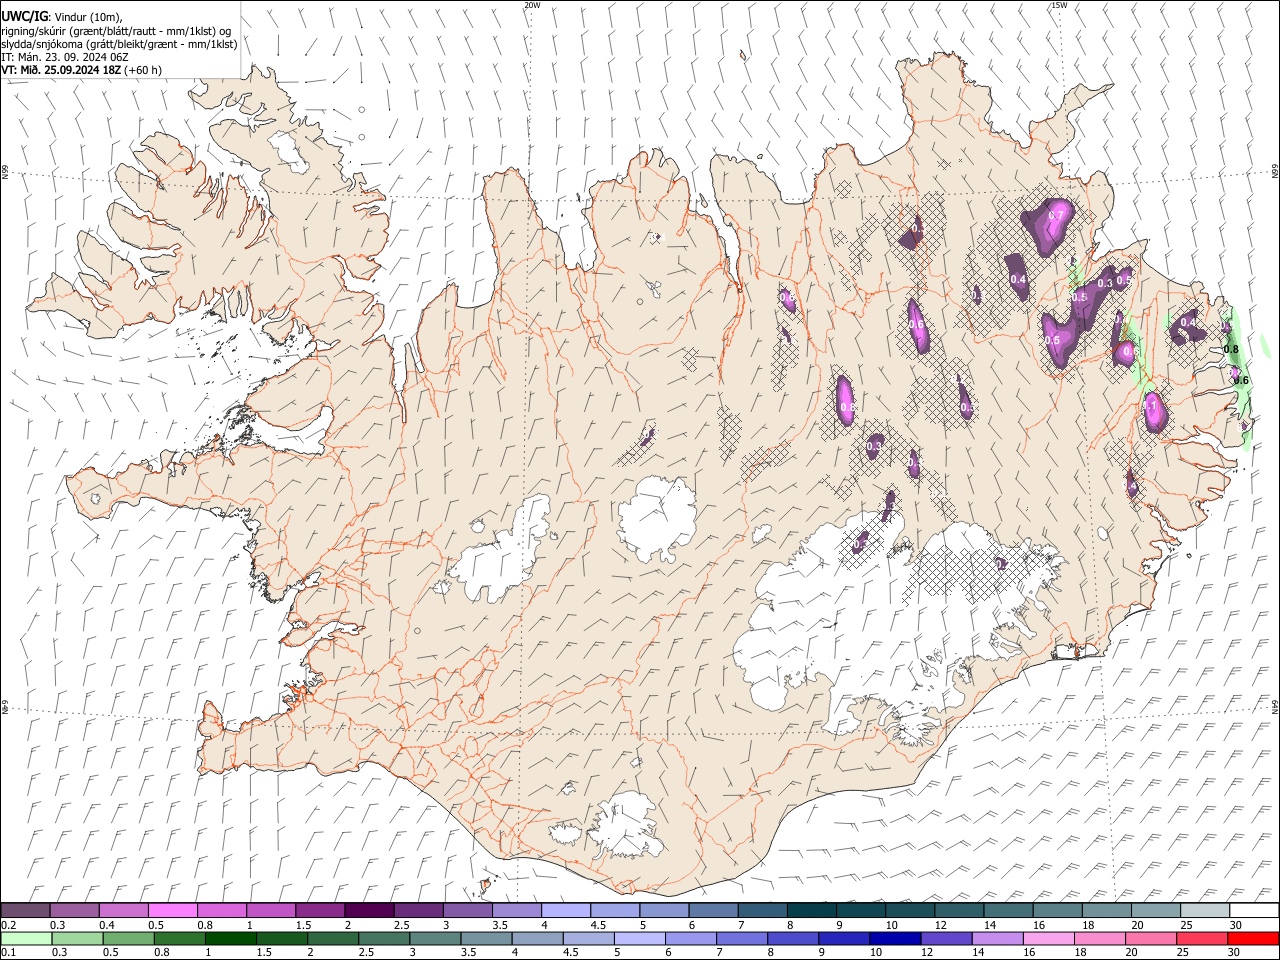Click the 20W longitude label at top
The image size is (1280, 960).
click(x=532, y=5)
